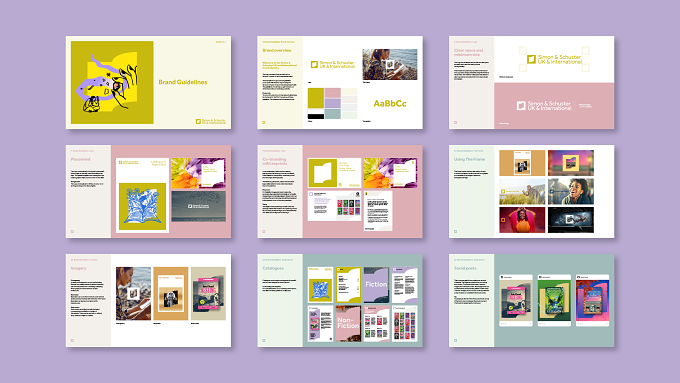Select the yellow hands illustration on cover
Viewport: 680px width, 383px height.
(112, 82)
